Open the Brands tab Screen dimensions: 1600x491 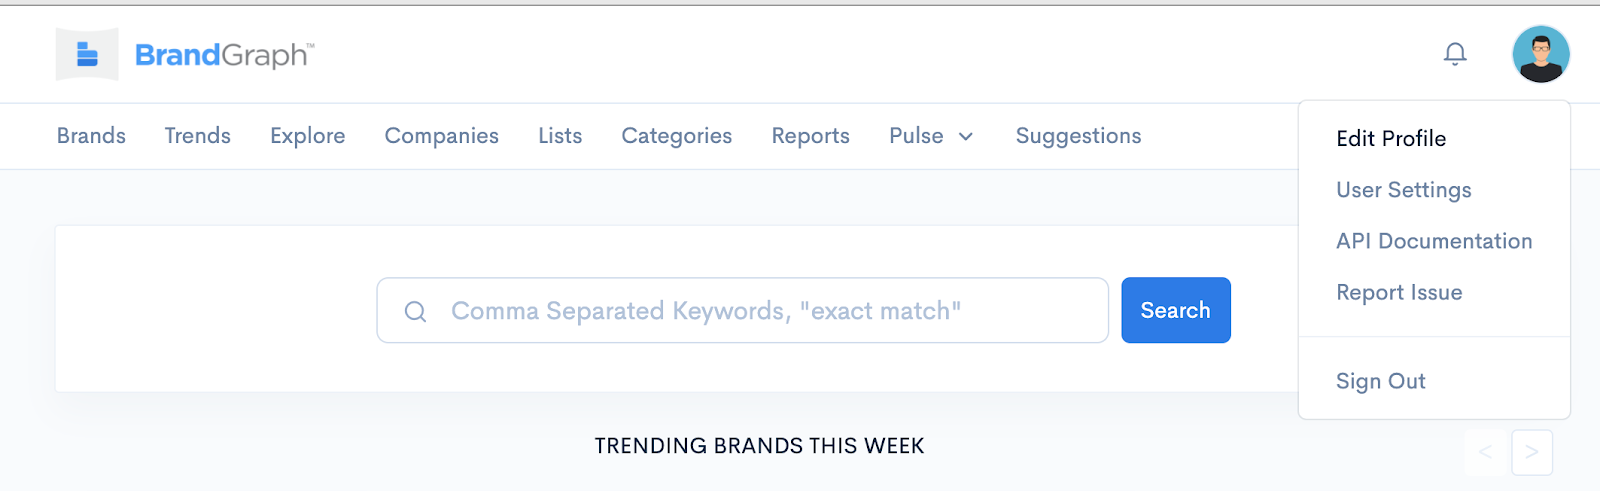(91, 136)
